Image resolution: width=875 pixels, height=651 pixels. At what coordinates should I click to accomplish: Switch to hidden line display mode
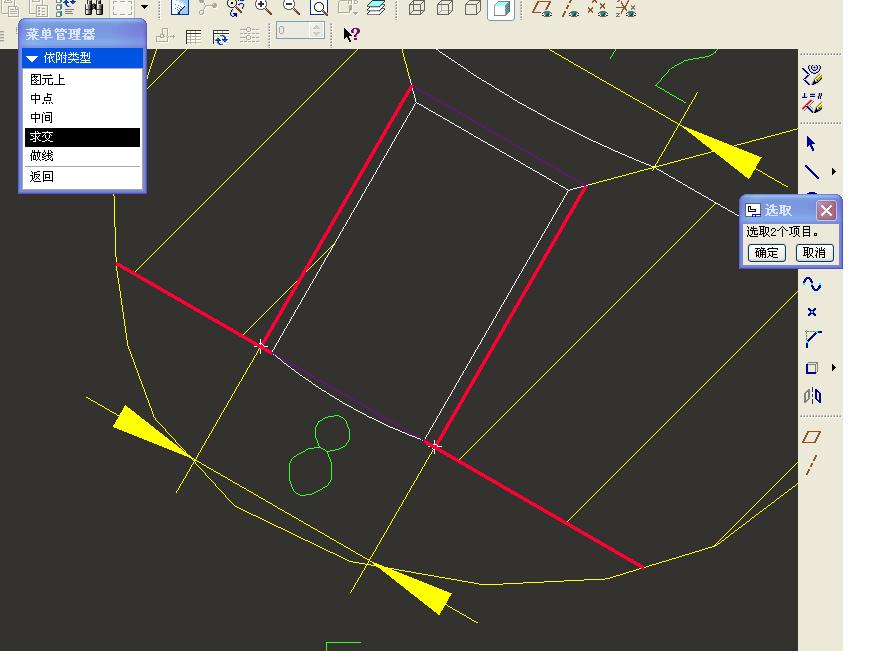point(445,8)
